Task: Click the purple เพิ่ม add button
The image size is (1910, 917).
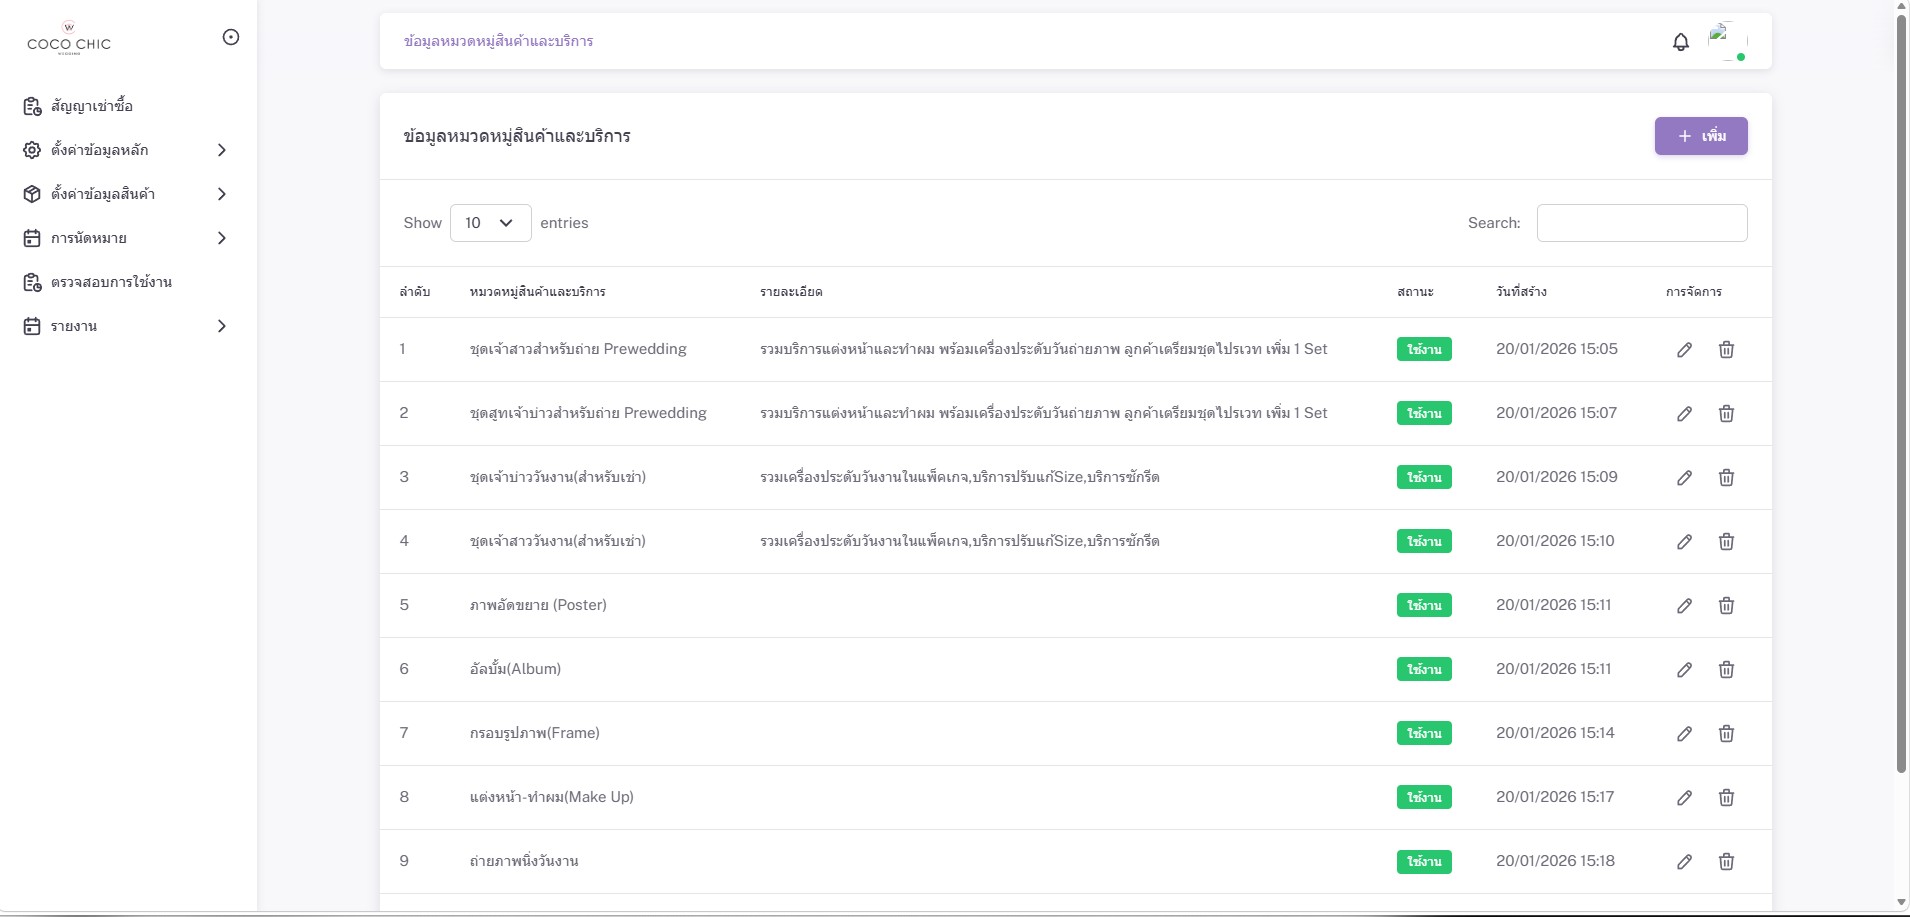Action: (x=1700, y=136)
